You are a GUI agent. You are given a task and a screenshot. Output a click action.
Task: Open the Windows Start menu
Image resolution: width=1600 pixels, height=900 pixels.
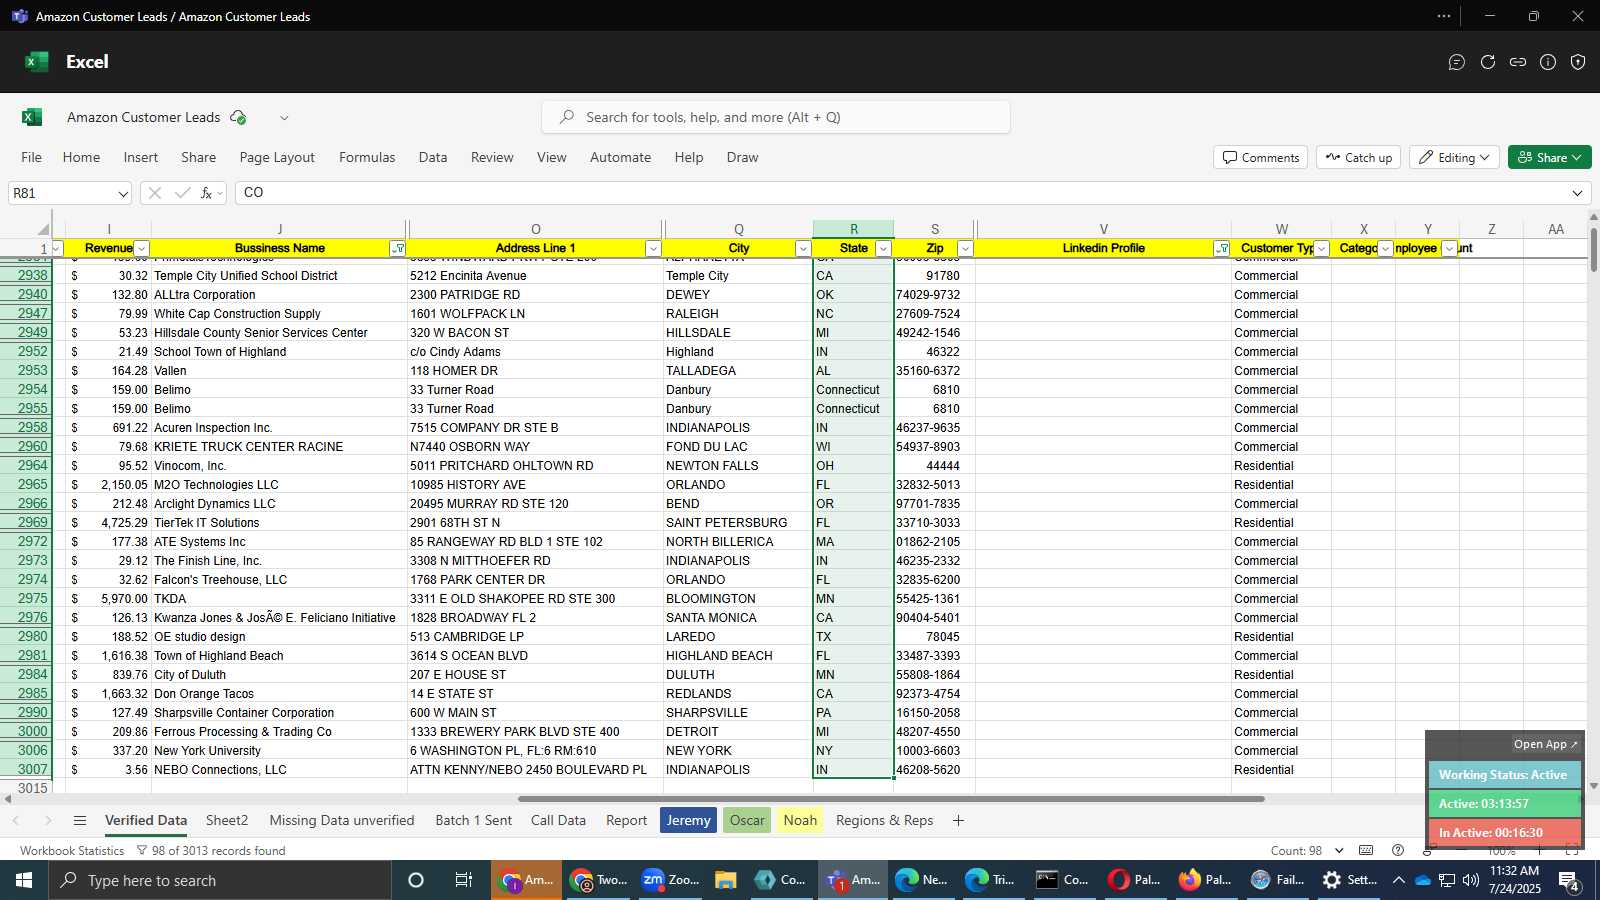pos(24,880)
